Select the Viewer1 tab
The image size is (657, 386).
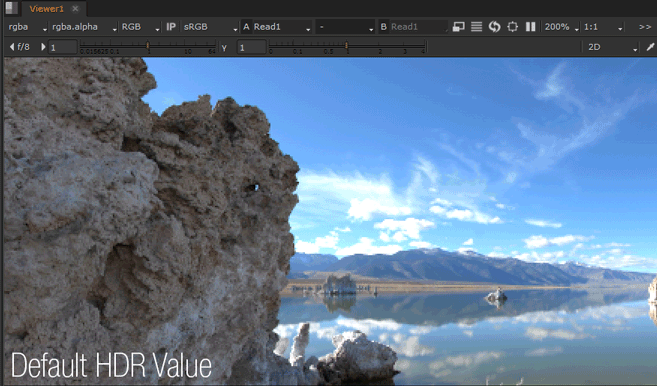tap(46, 8)
